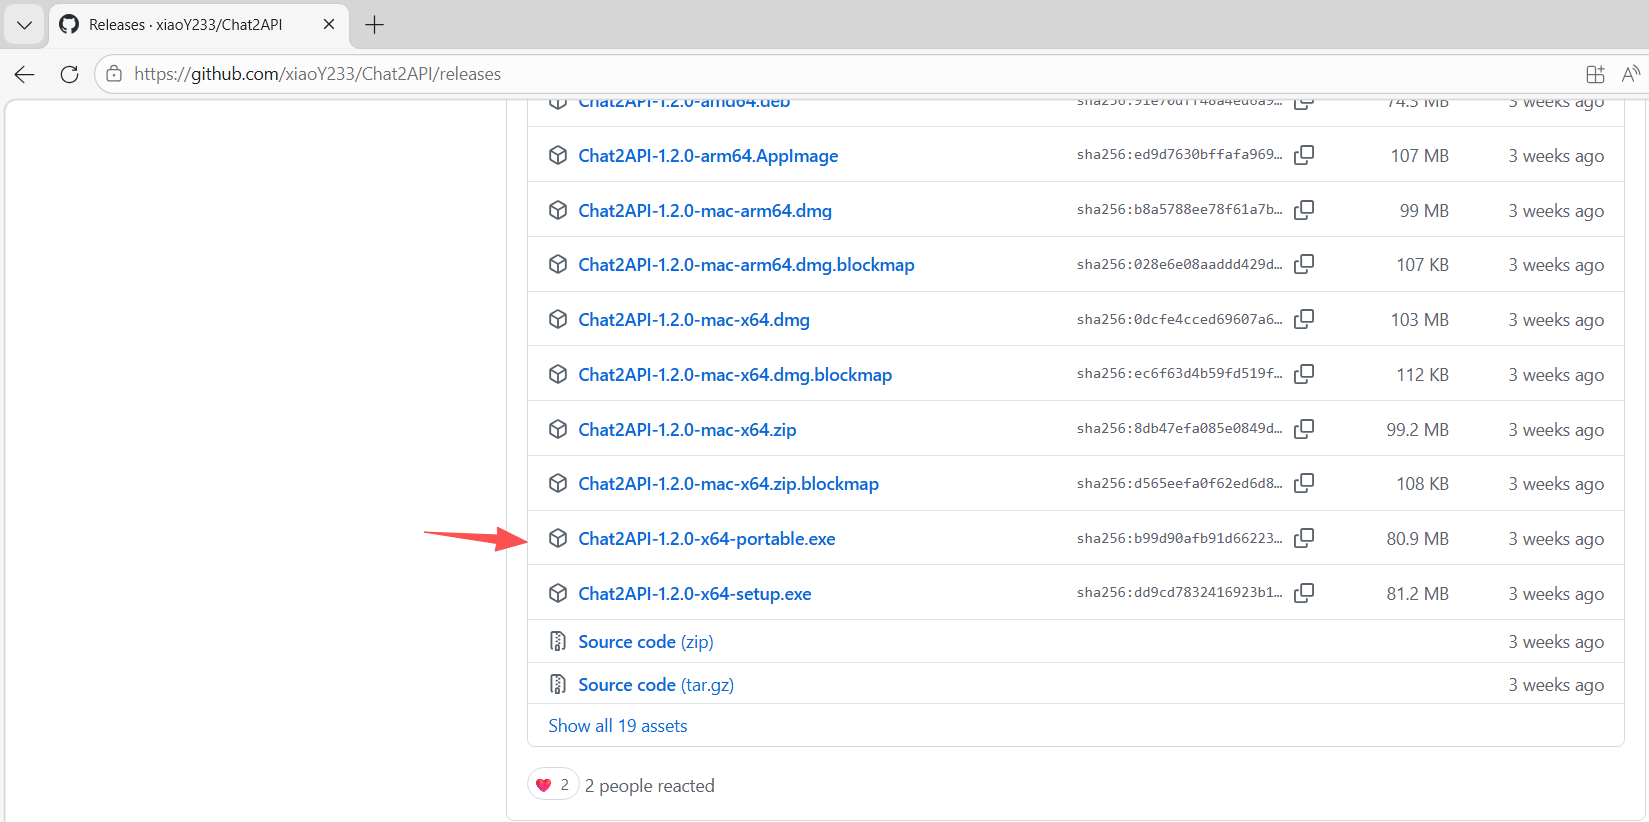Expand list with Show all 19 assets

618,726
